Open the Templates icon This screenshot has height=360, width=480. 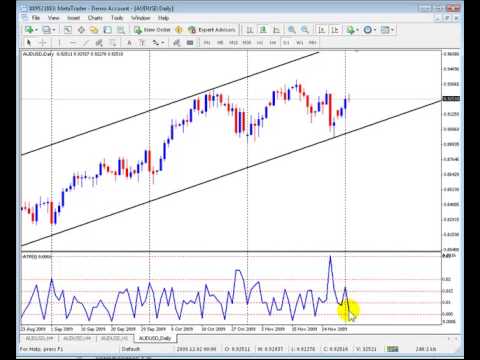coord(385,30)
